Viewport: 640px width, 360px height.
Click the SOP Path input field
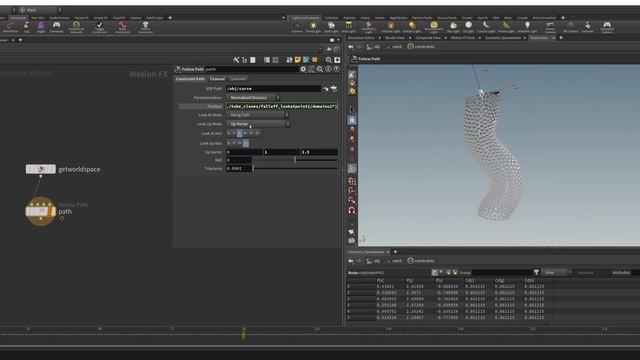pos(273,89)
